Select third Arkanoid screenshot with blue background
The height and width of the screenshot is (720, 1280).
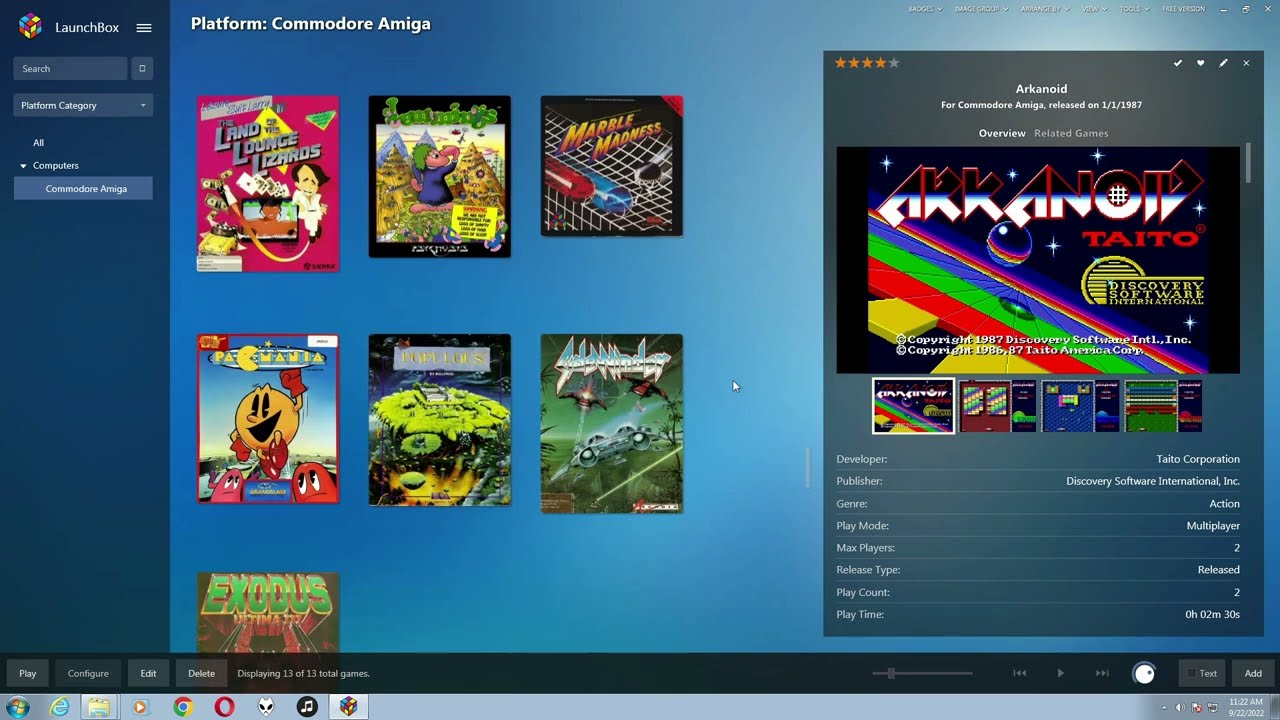pyautogui.click(x=1081, y=406)
